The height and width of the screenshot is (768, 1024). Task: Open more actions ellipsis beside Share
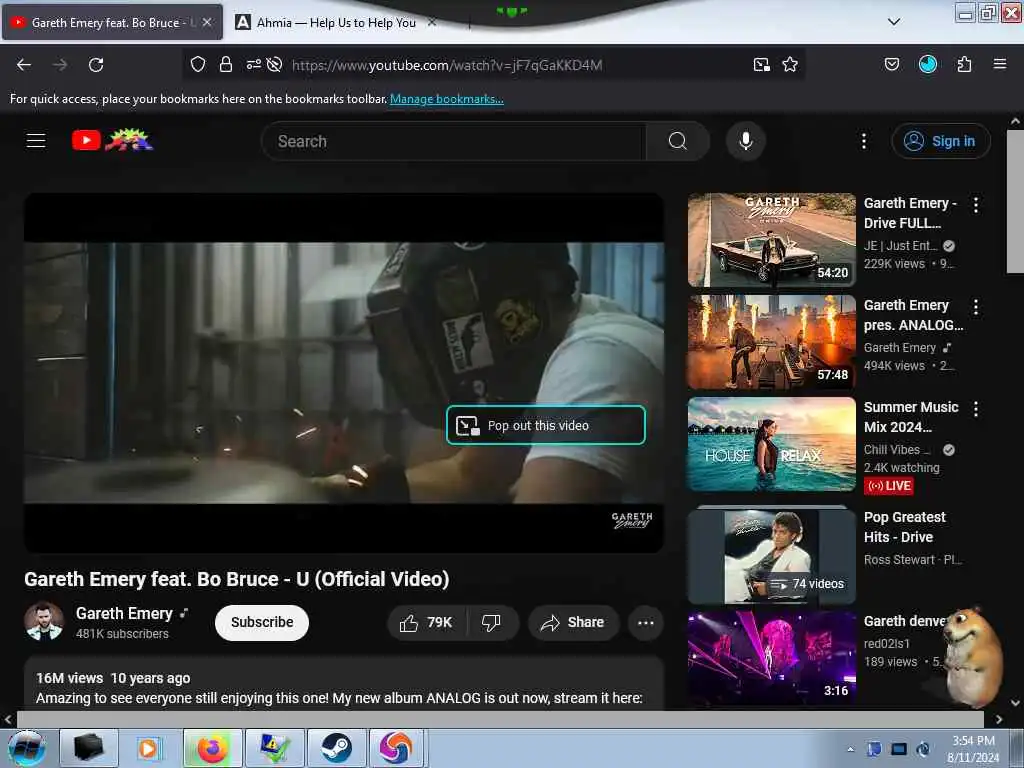click(x=646, y=622)
